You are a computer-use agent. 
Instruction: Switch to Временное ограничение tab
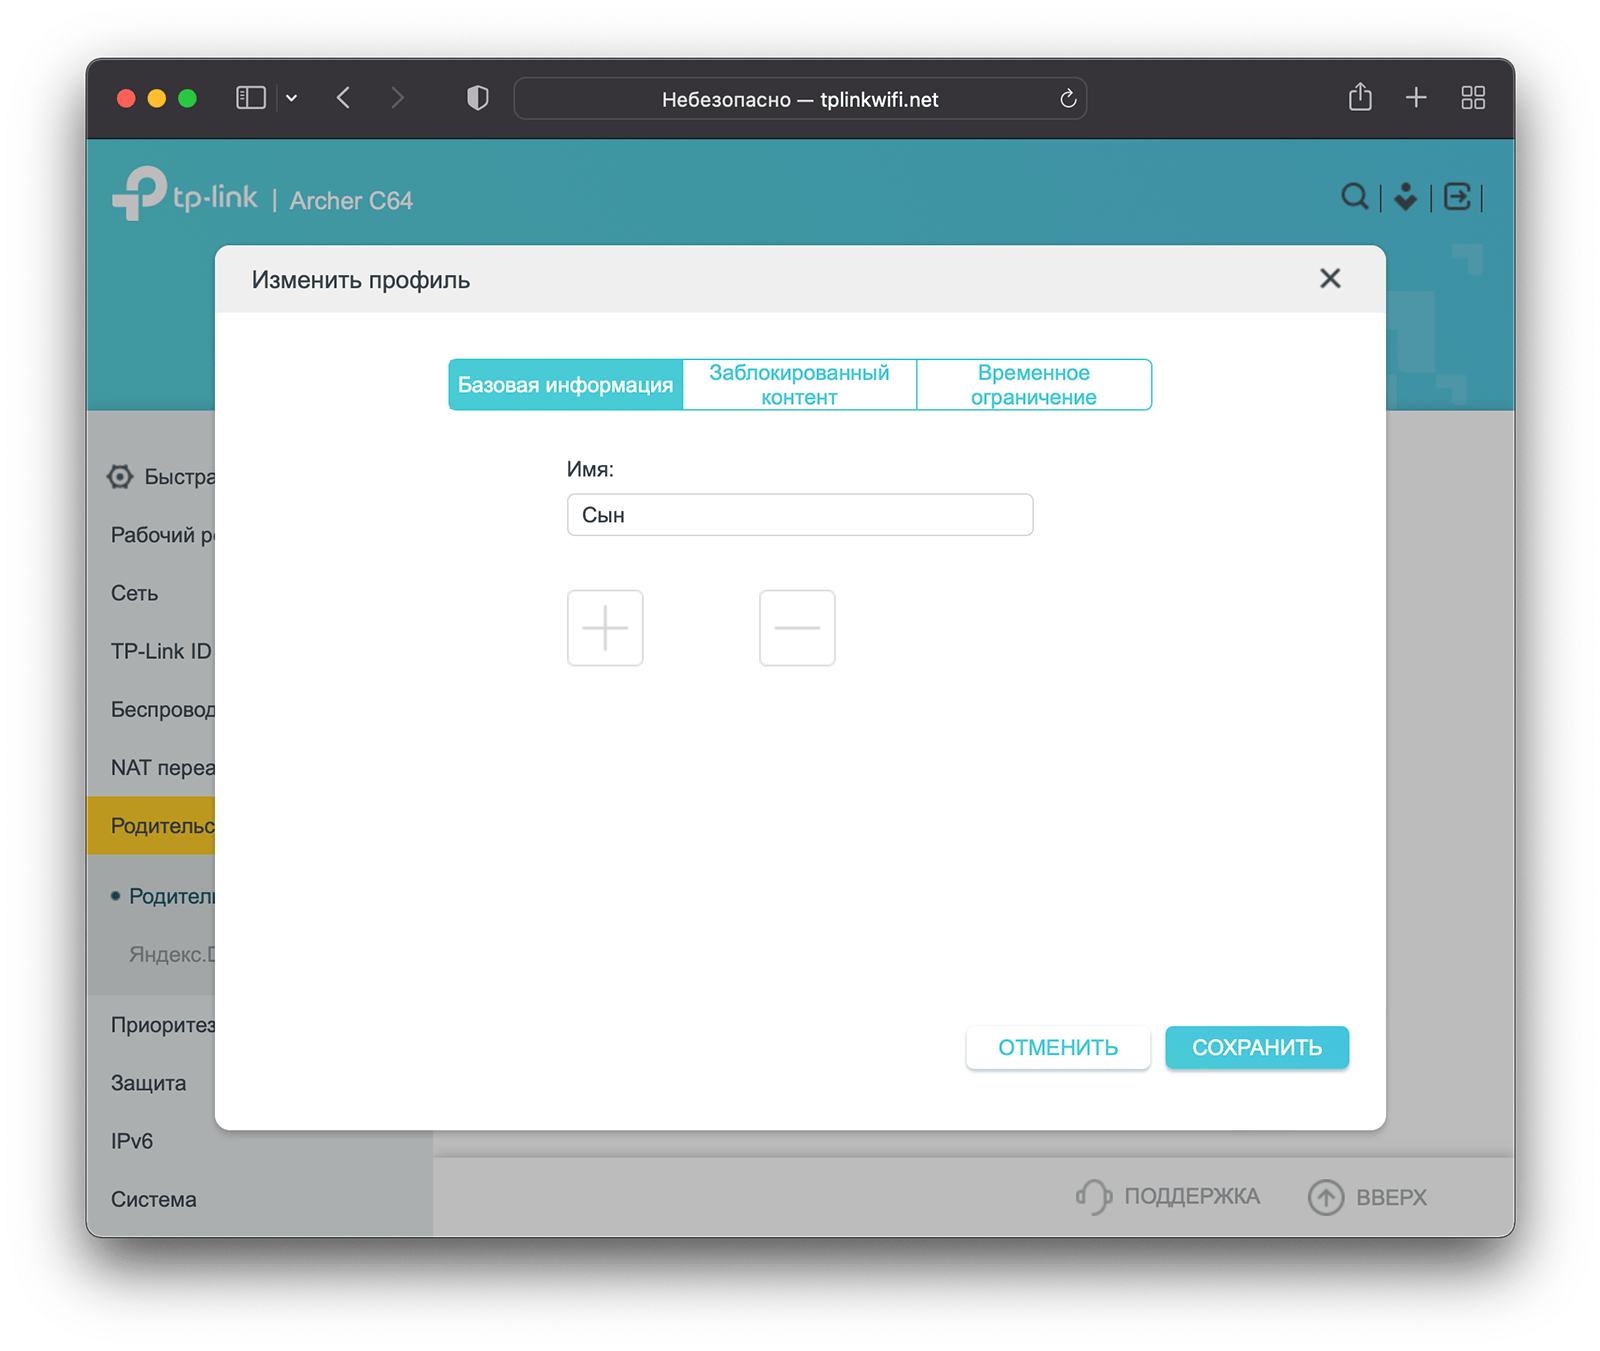tap(1033, 385)
